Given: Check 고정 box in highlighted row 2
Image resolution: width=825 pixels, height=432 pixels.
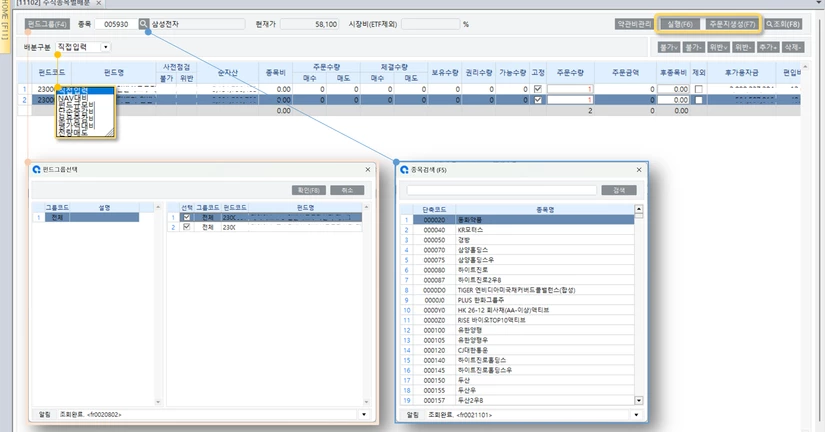Looking at the screenshot, I should [538, 99].
